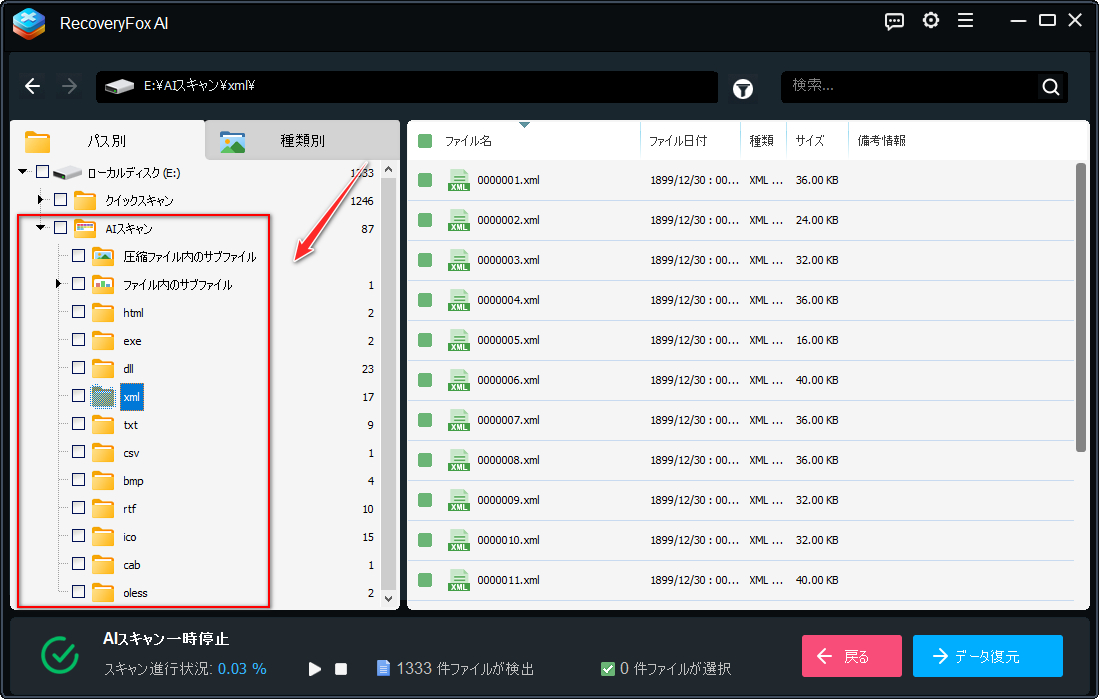Open settings gear in title bar
This screenshot has width=1099, height=699.
point(930,21)
